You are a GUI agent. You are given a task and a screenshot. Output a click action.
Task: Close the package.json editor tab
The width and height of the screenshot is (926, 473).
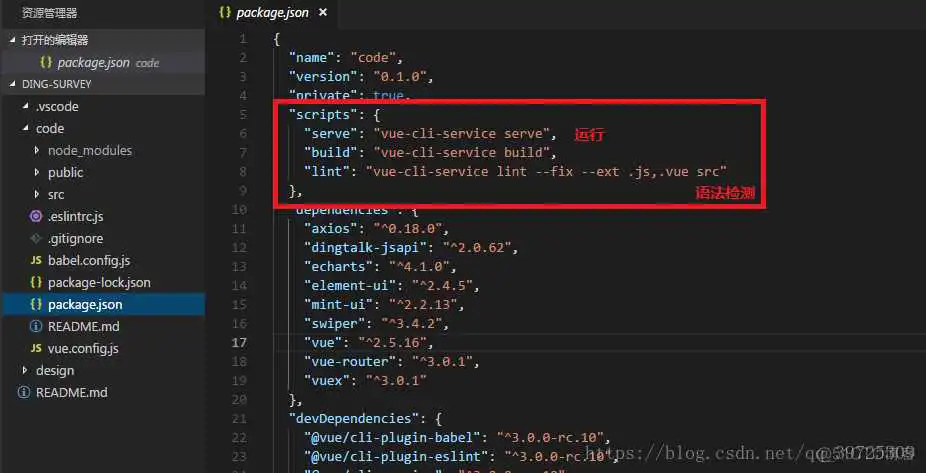tap(322, 12)
